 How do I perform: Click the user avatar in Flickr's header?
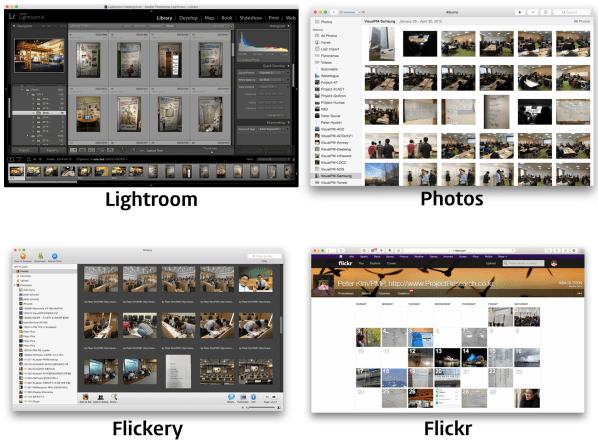point(554,263)
